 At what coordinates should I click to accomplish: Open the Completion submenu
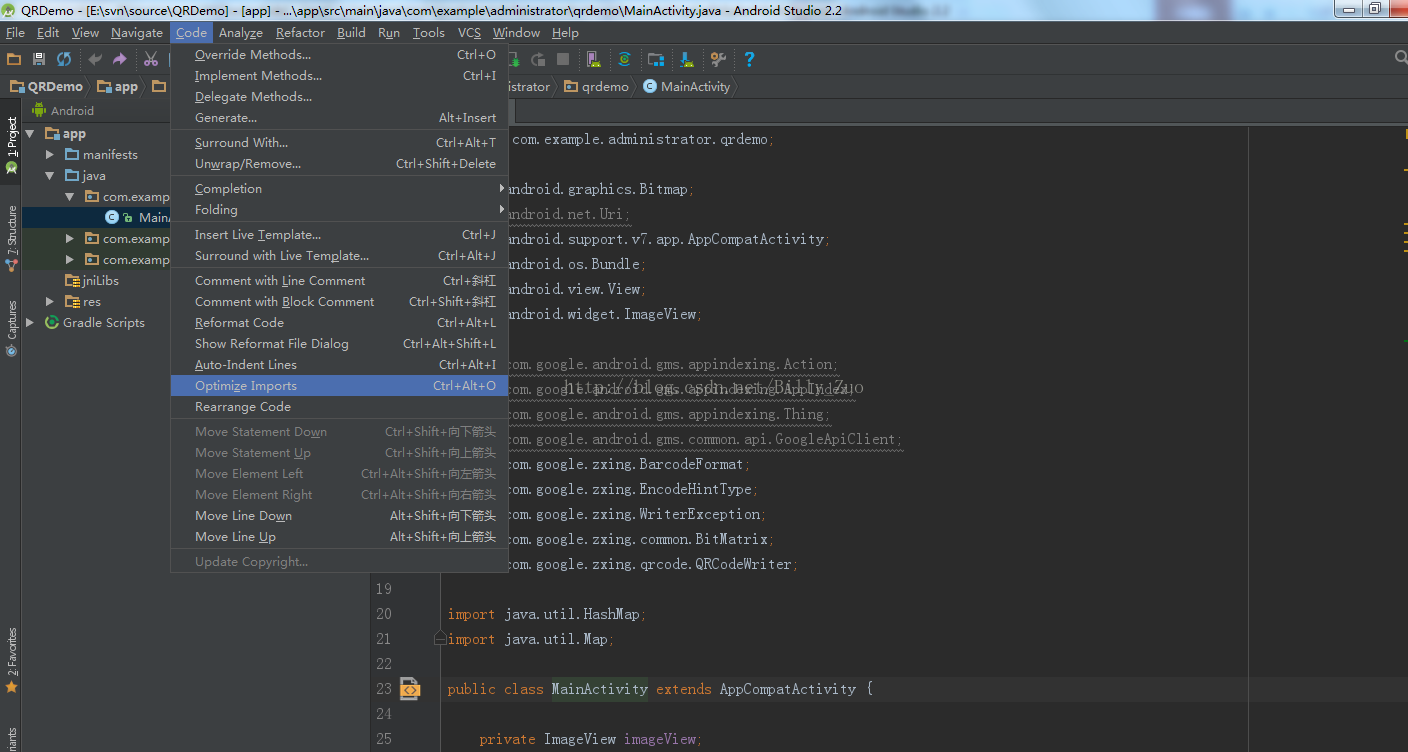(339, 188)
